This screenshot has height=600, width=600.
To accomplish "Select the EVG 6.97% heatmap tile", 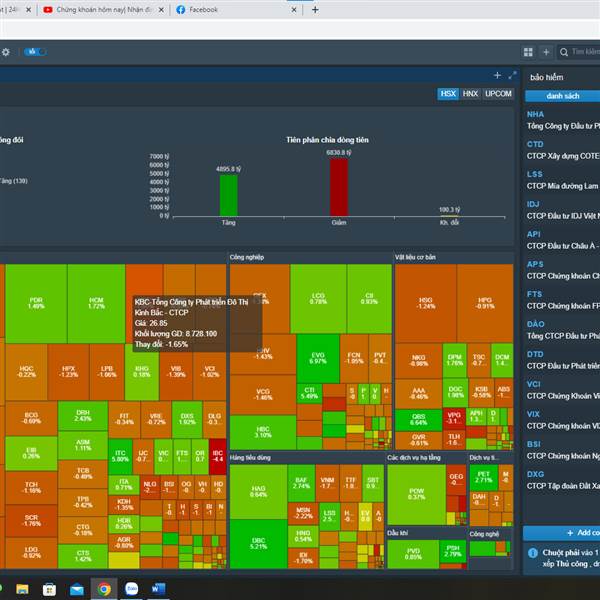I will (x=318, y=359).
